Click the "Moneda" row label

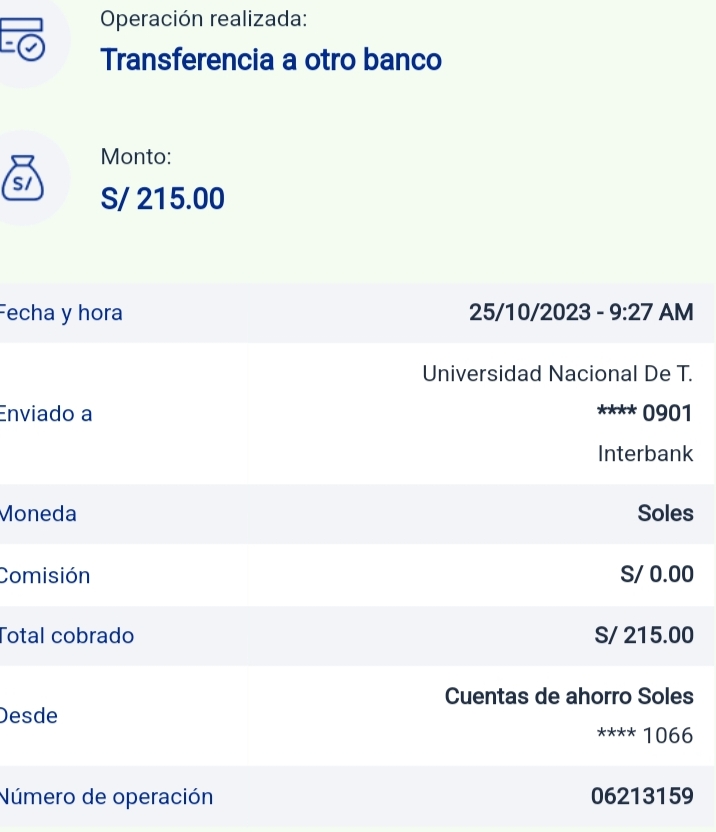coord(39,514)
